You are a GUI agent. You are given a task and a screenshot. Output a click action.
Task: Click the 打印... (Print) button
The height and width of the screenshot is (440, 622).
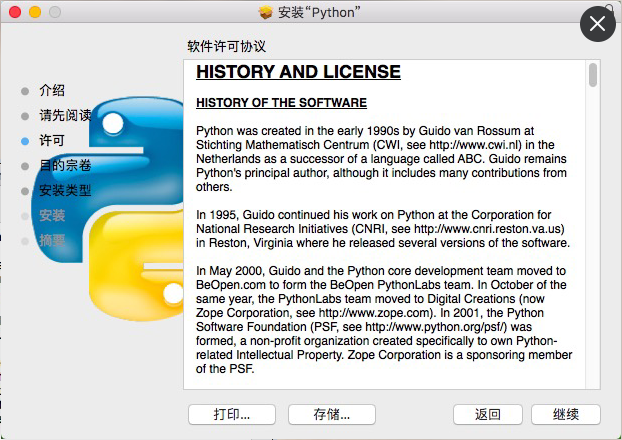232,415
